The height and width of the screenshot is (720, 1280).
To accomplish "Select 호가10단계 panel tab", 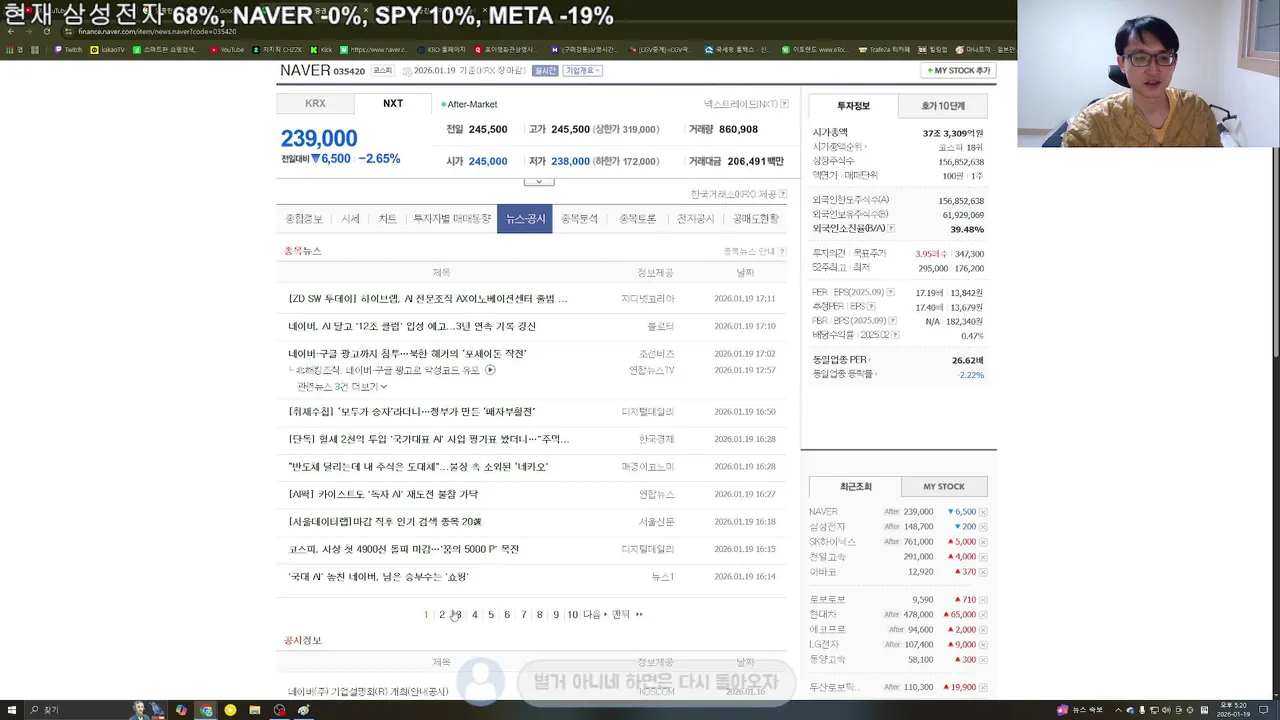I will 943,106.
